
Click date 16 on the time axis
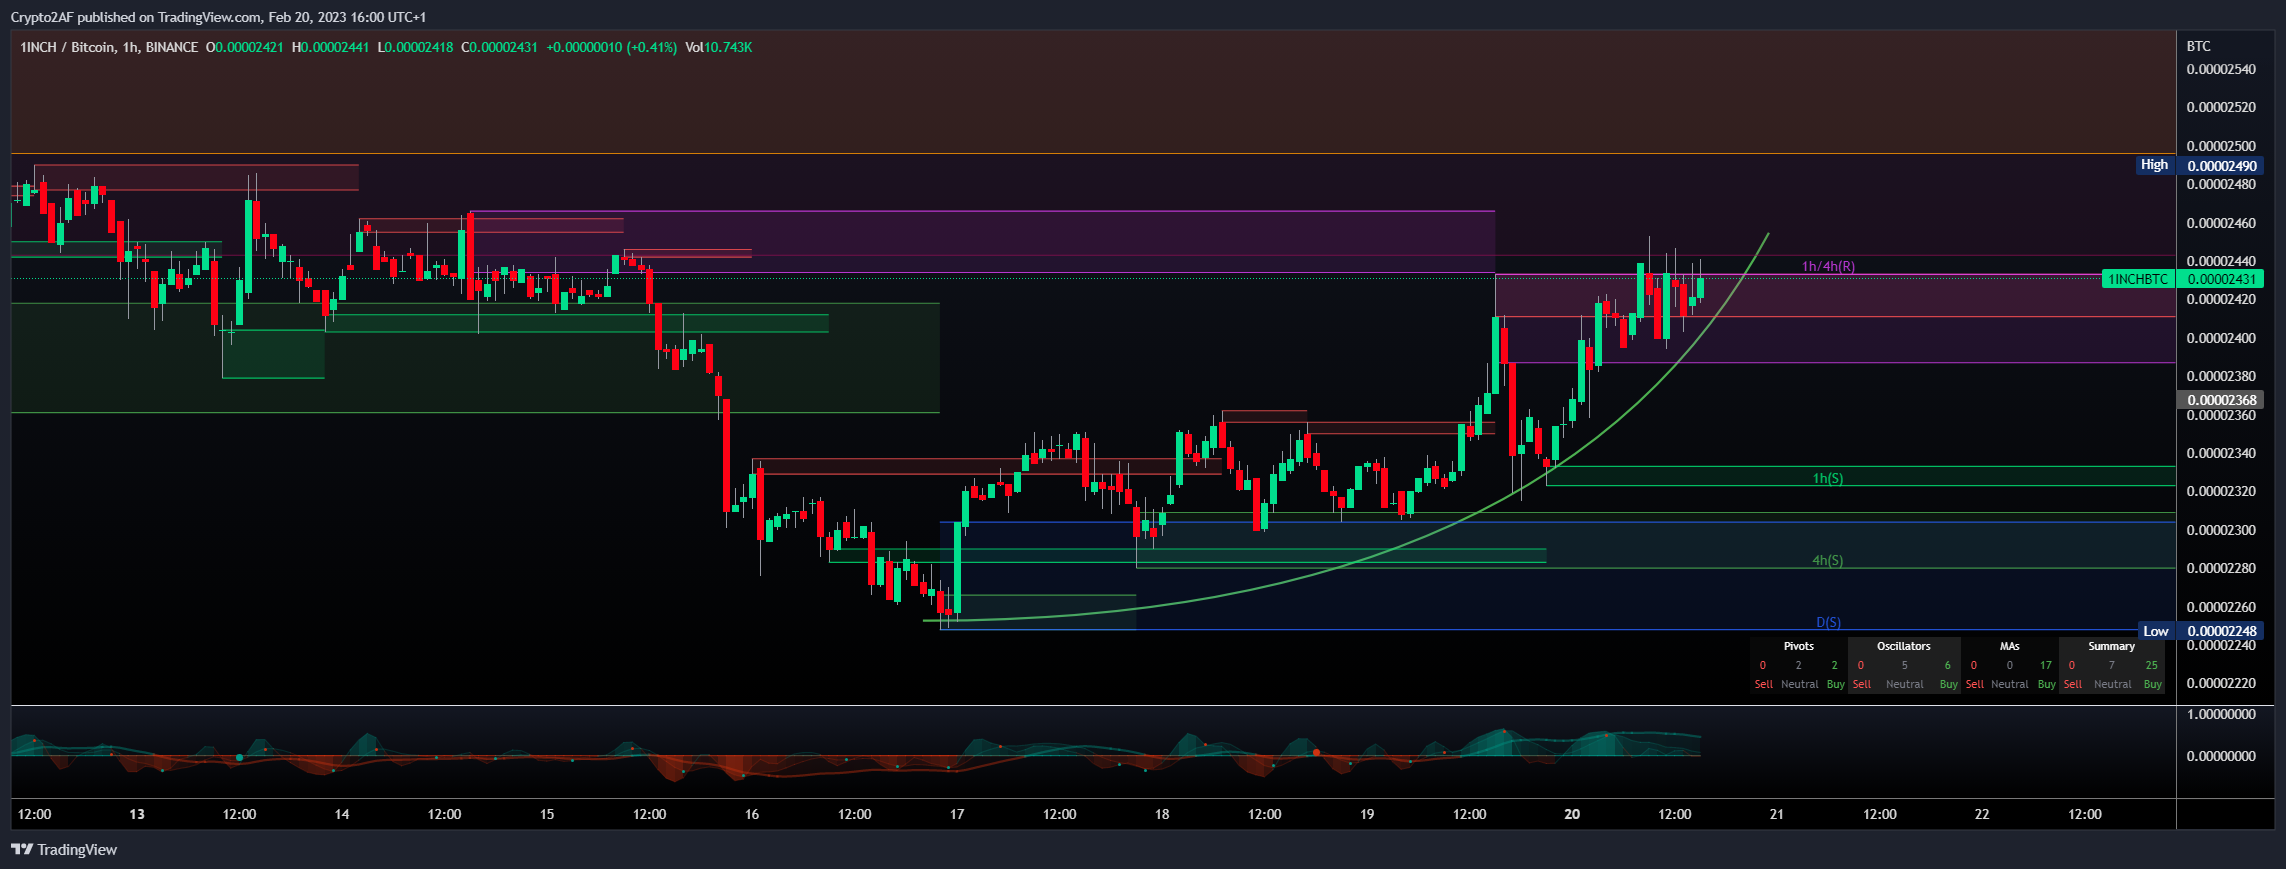click(752, 814)
